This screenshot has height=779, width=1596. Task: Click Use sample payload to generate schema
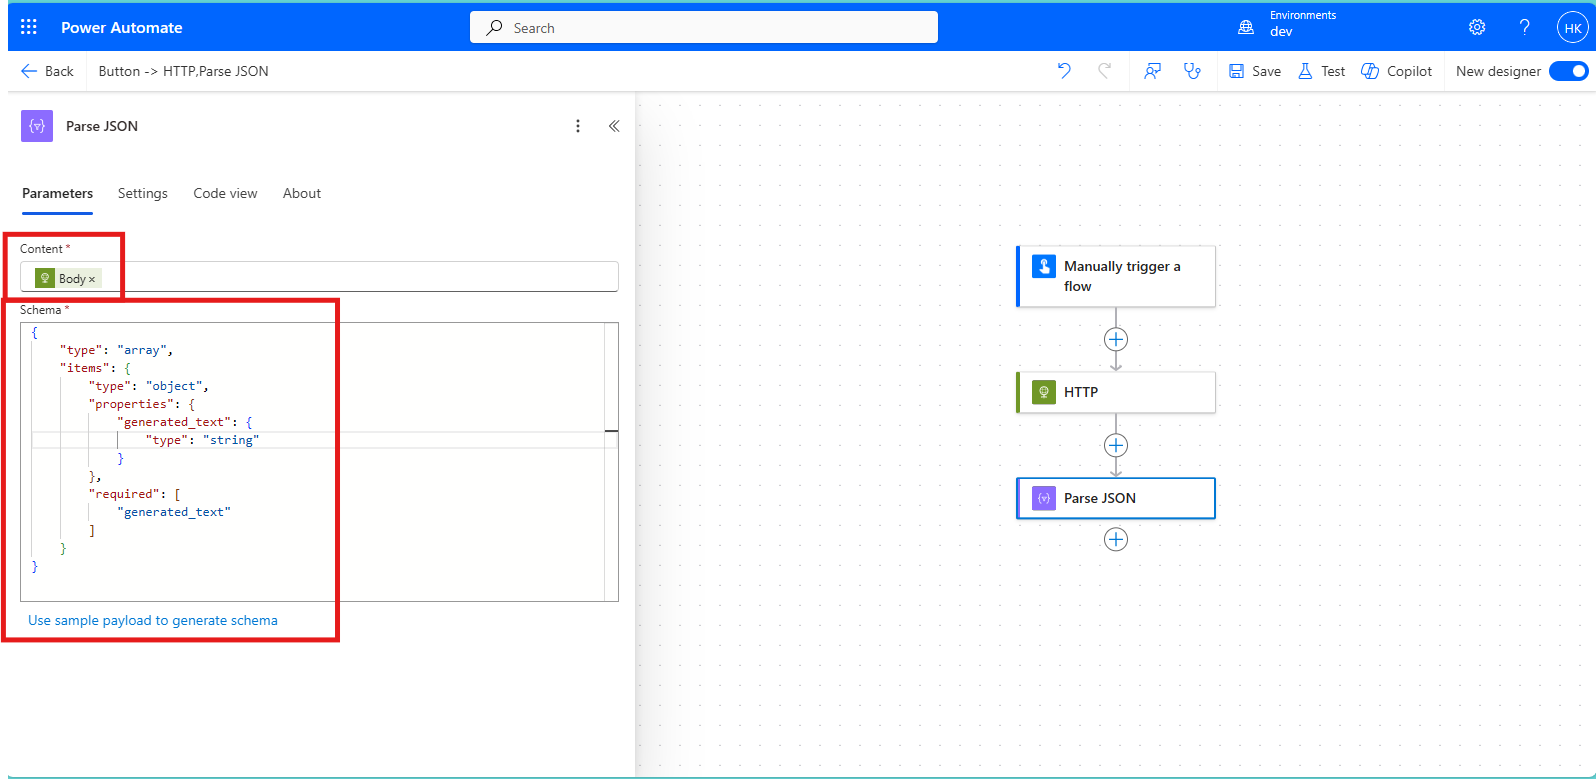click(x=153, y=621)
